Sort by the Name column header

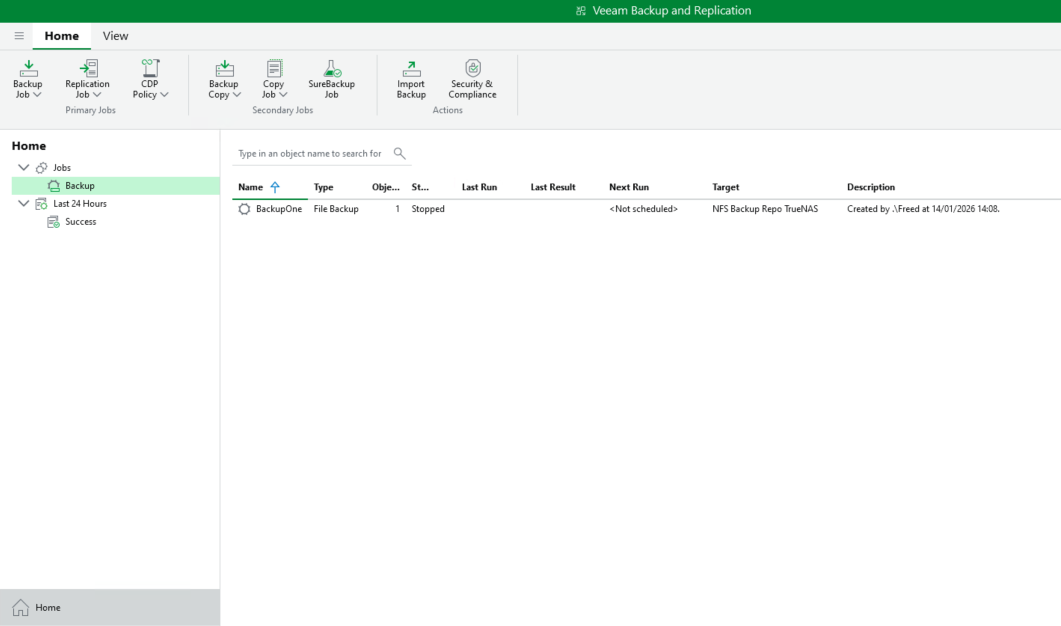pos(251,187)
